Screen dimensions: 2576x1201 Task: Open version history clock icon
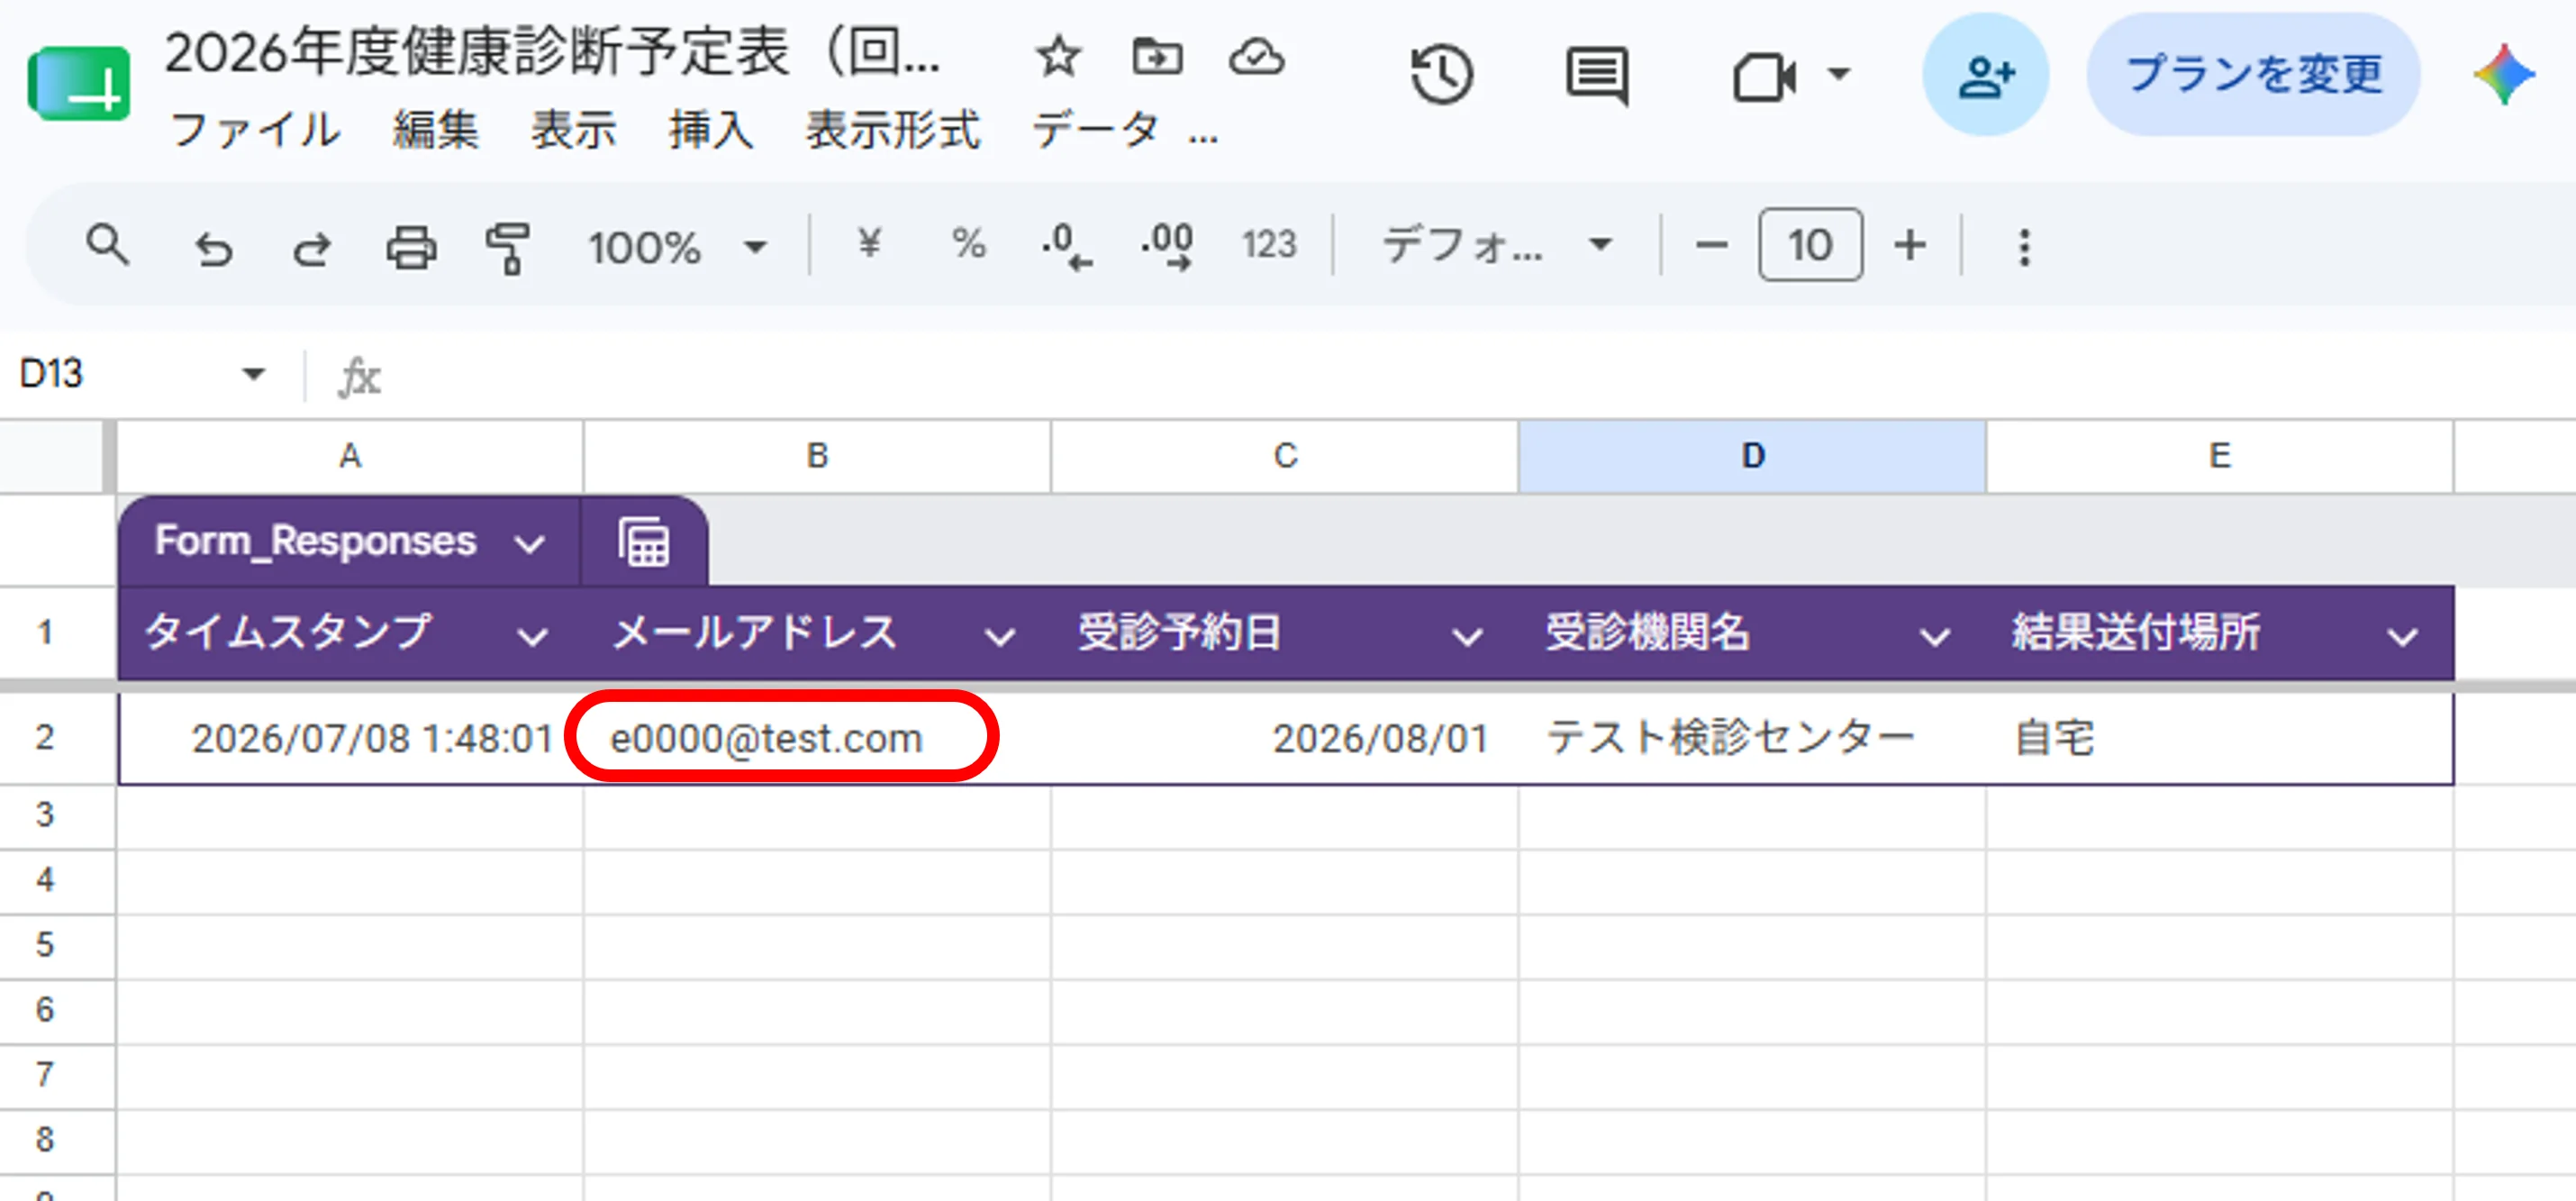click(x=1441, y=74)
